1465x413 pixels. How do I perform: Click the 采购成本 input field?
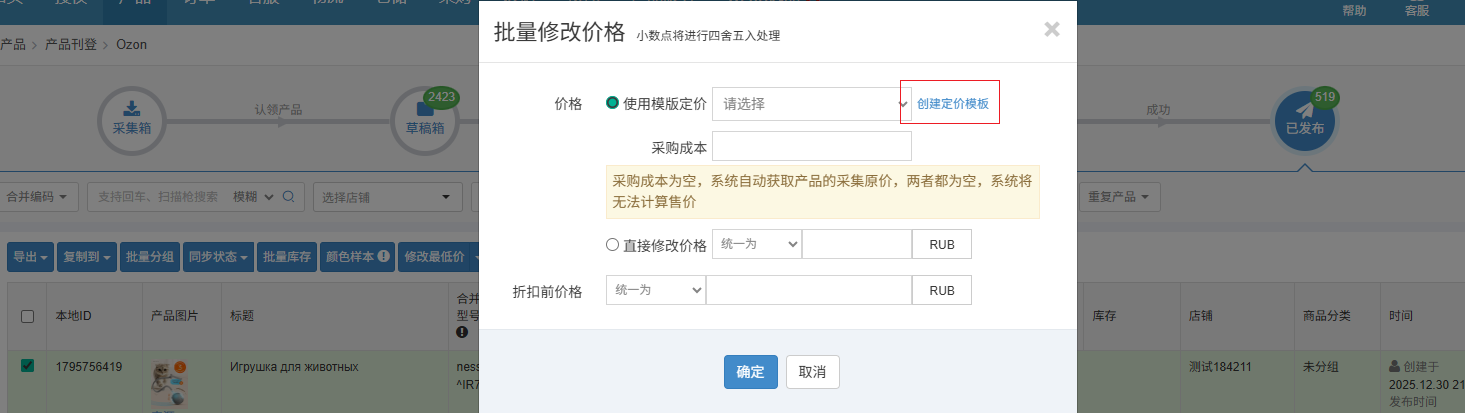point(811,147)
